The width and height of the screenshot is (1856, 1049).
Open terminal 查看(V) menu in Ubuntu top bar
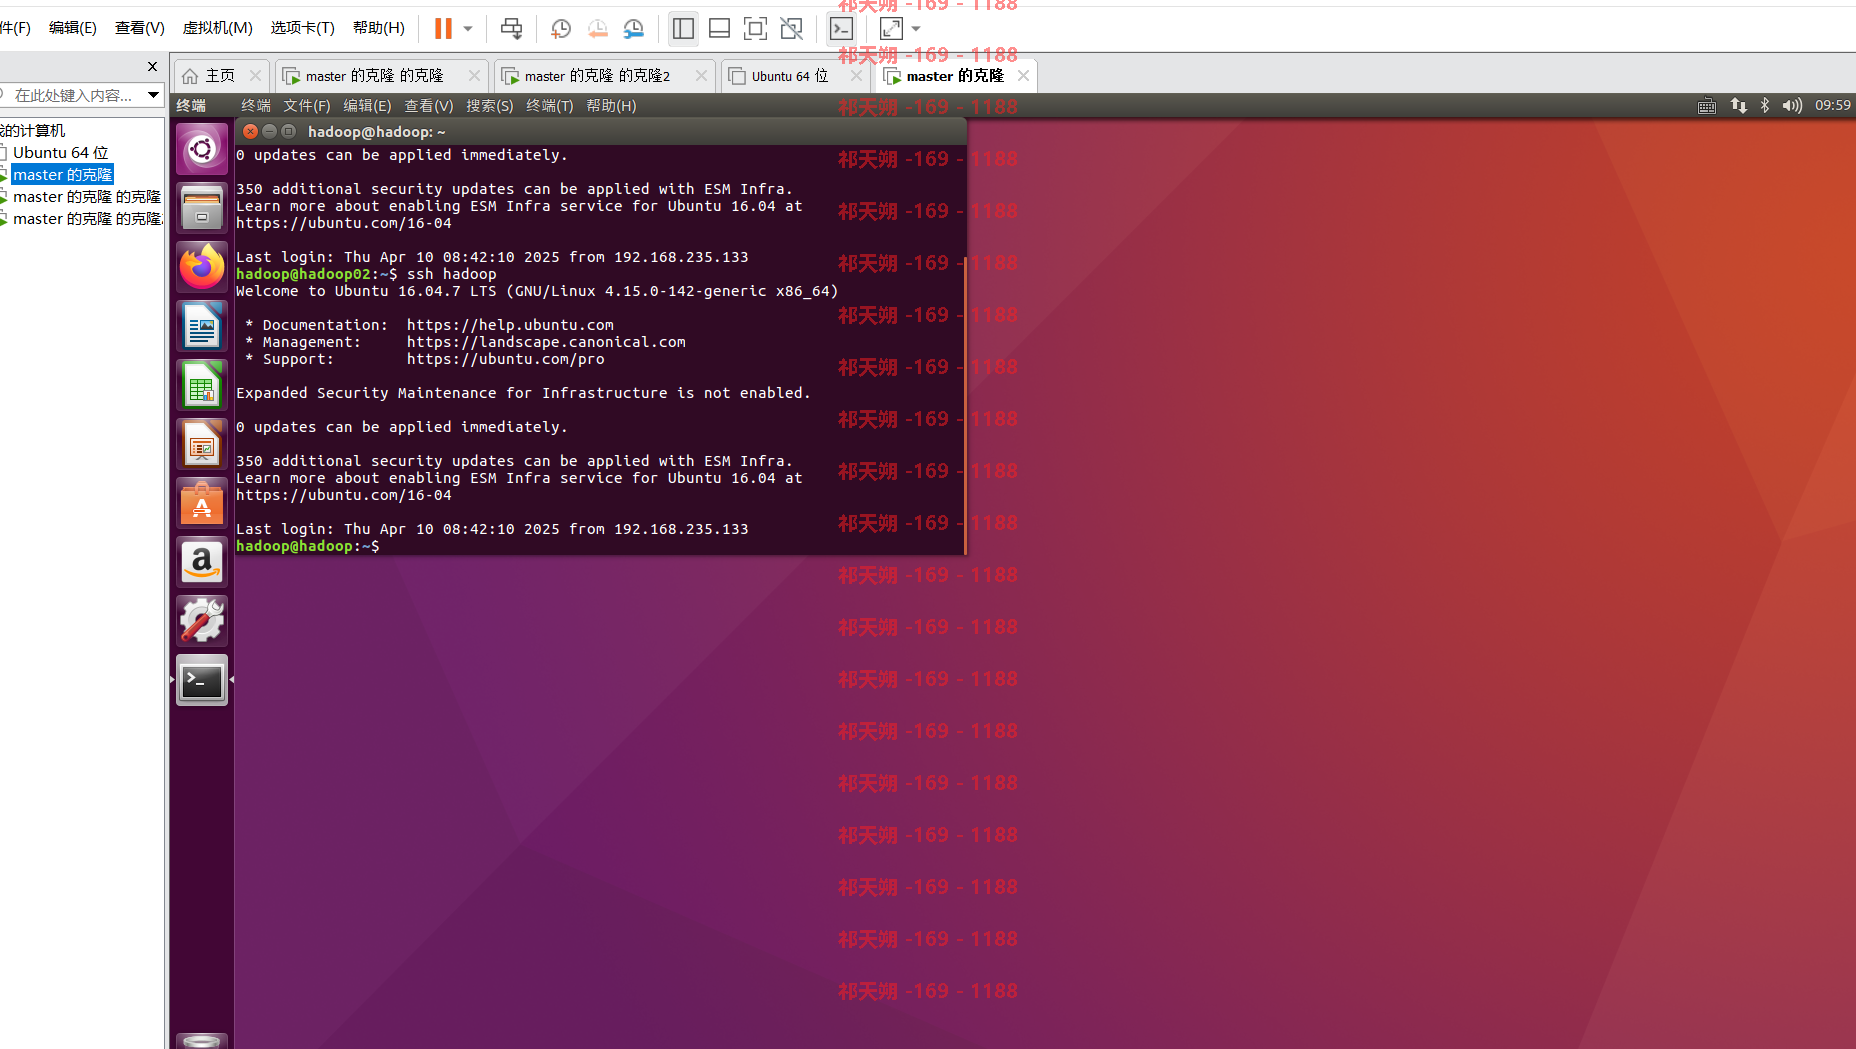point(428,106)
